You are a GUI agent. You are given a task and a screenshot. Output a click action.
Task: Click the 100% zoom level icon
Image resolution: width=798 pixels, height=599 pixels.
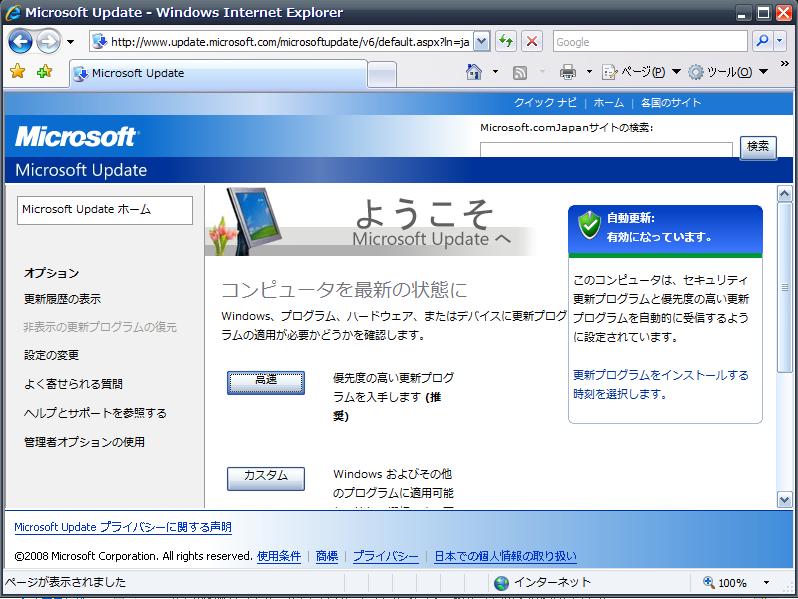708,582
